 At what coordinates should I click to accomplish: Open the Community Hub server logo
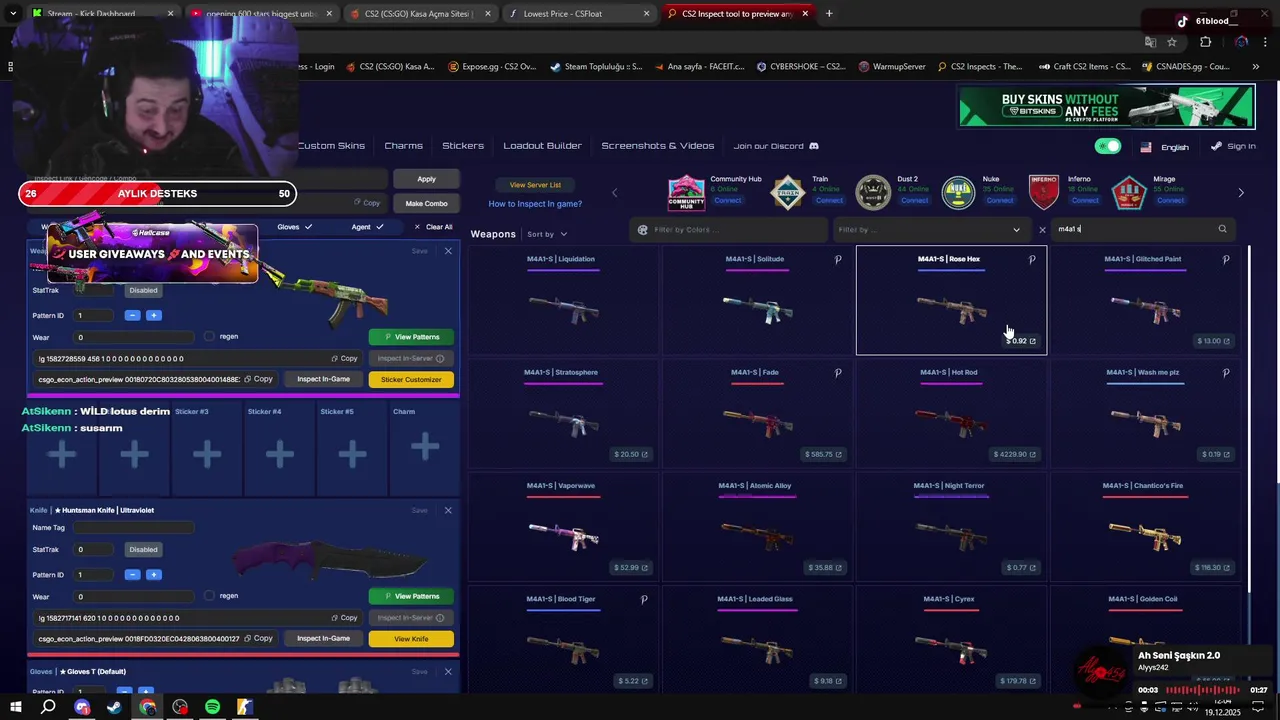pyautogui.click(x=686, y=192)
